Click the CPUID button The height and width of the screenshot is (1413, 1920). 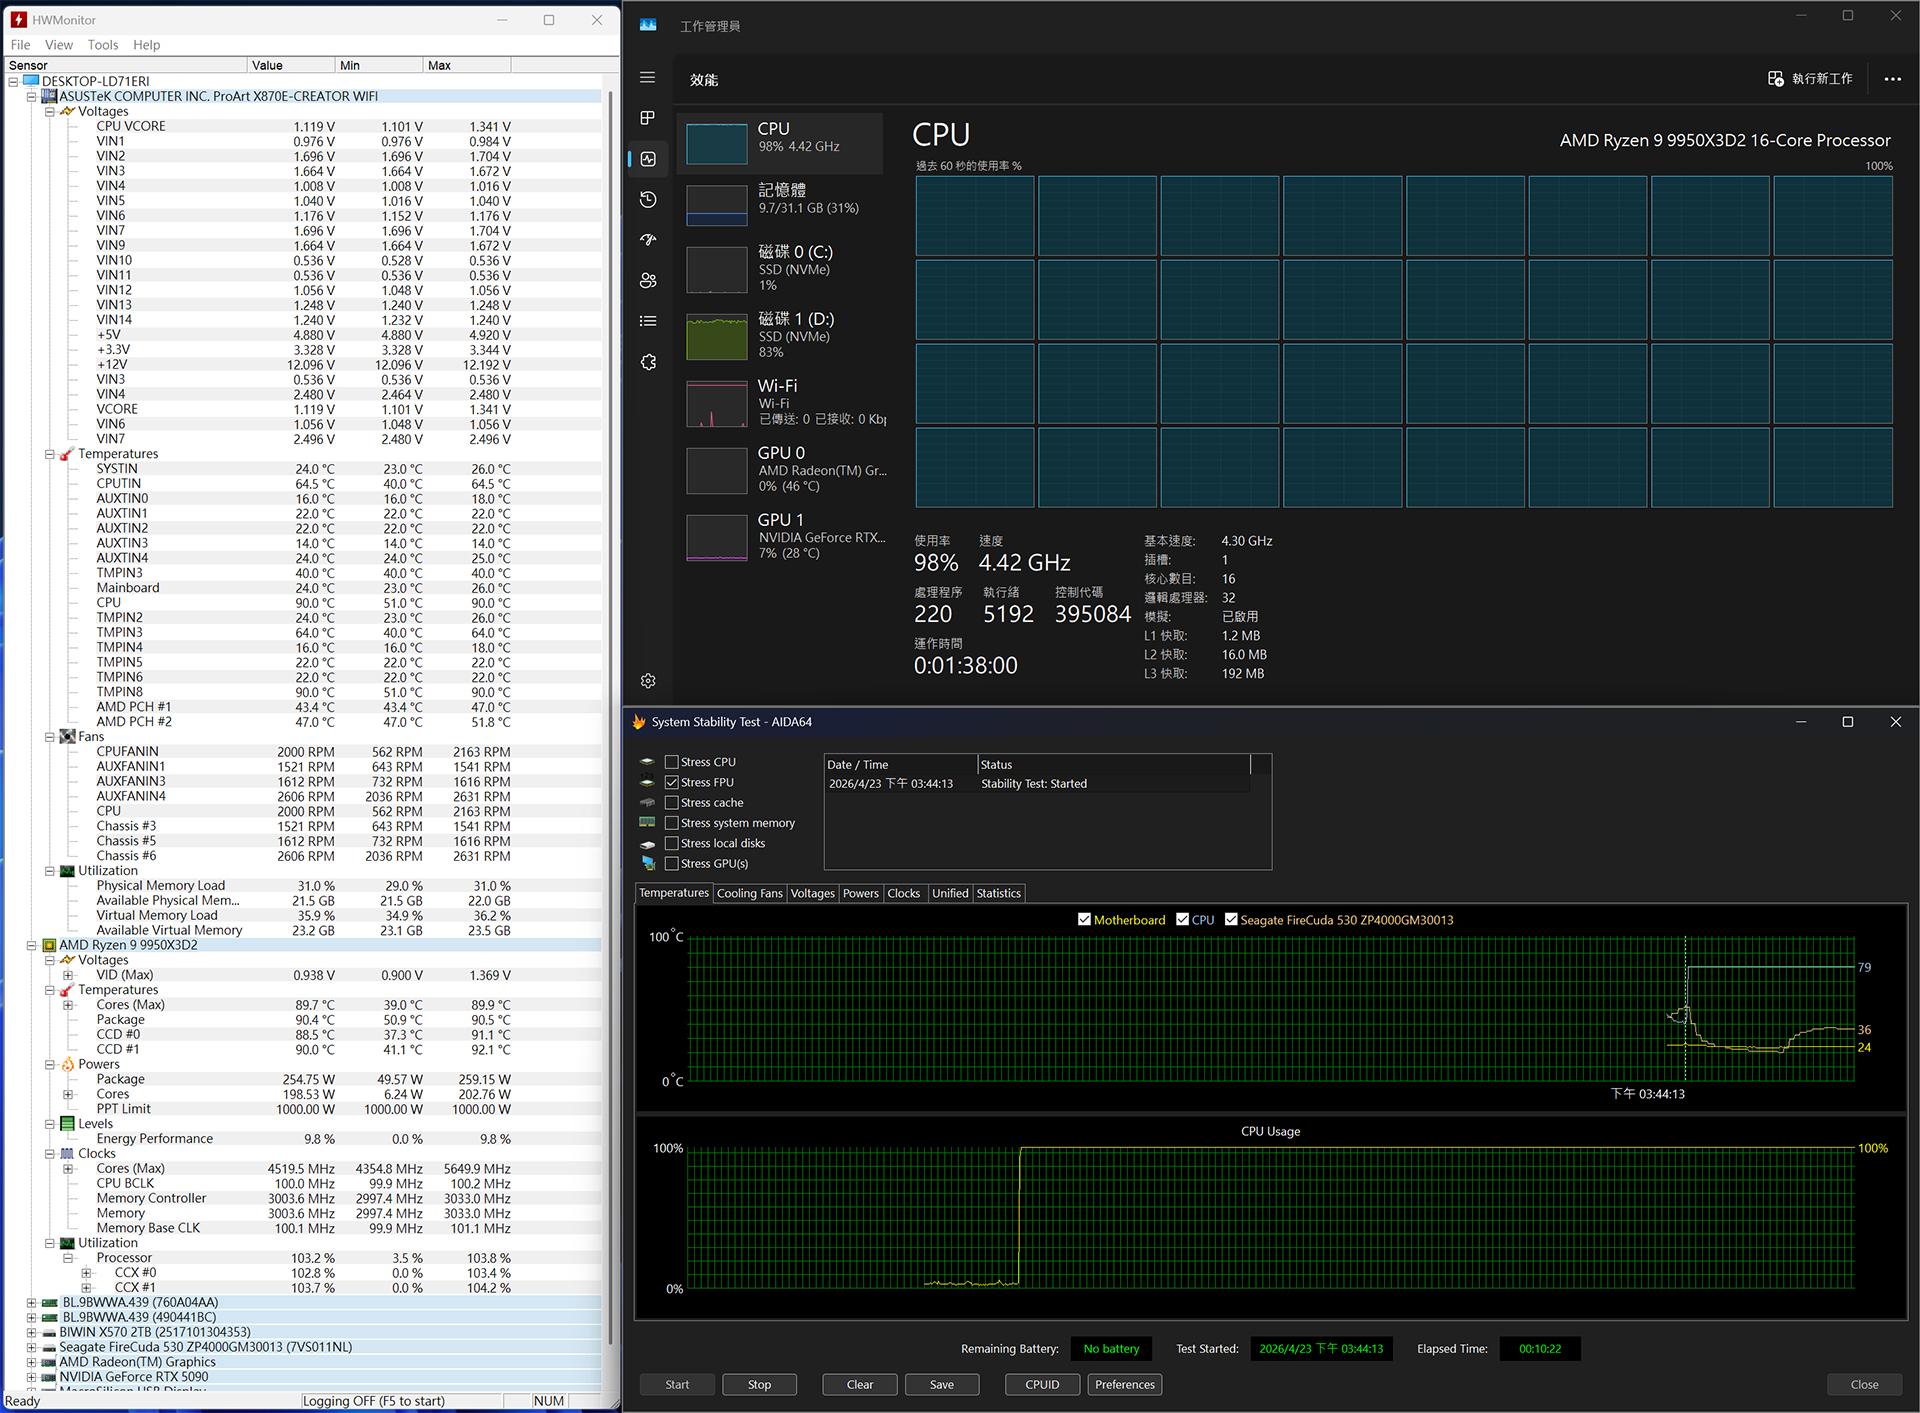(1041, 1385)
